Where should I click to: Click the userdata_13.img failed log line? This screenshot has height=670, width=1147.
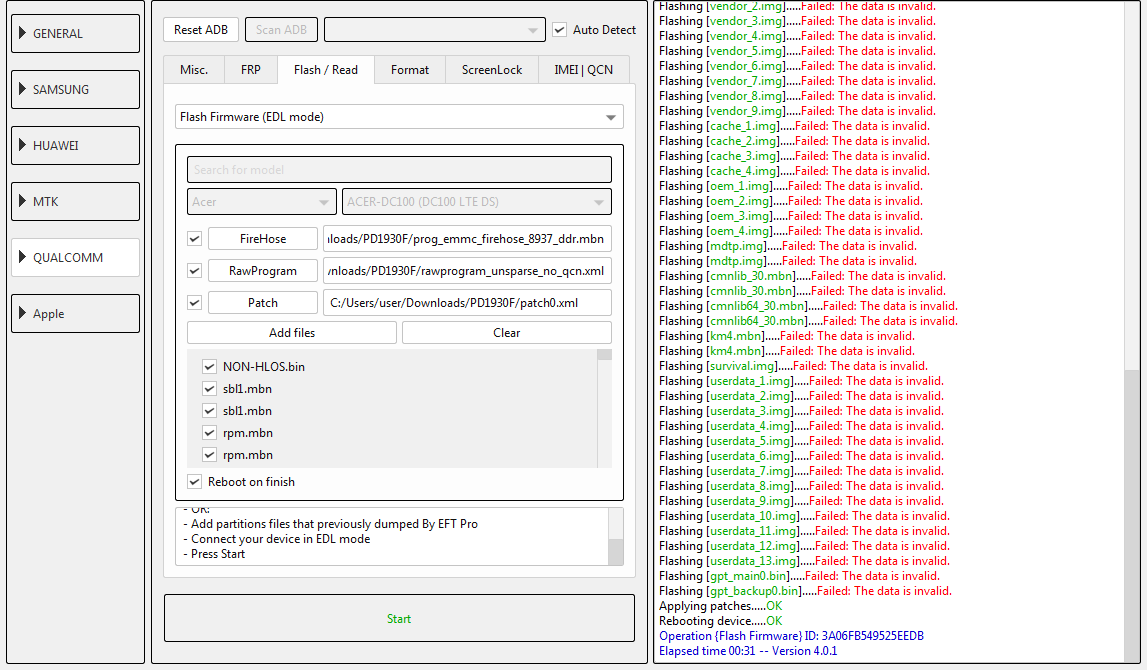(x=804, y=561)
